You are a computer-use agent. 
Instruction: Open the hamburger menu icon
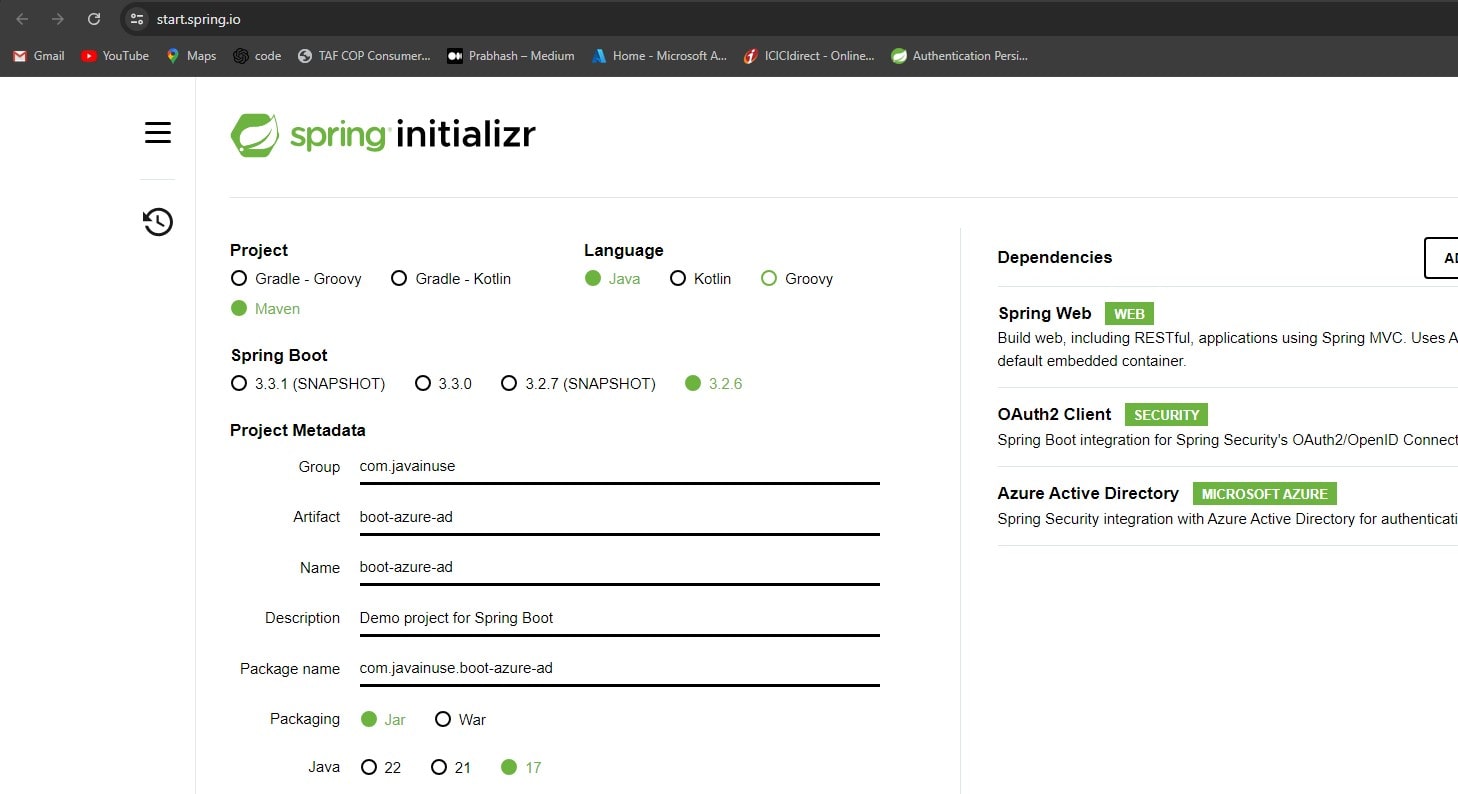point(158,132)
